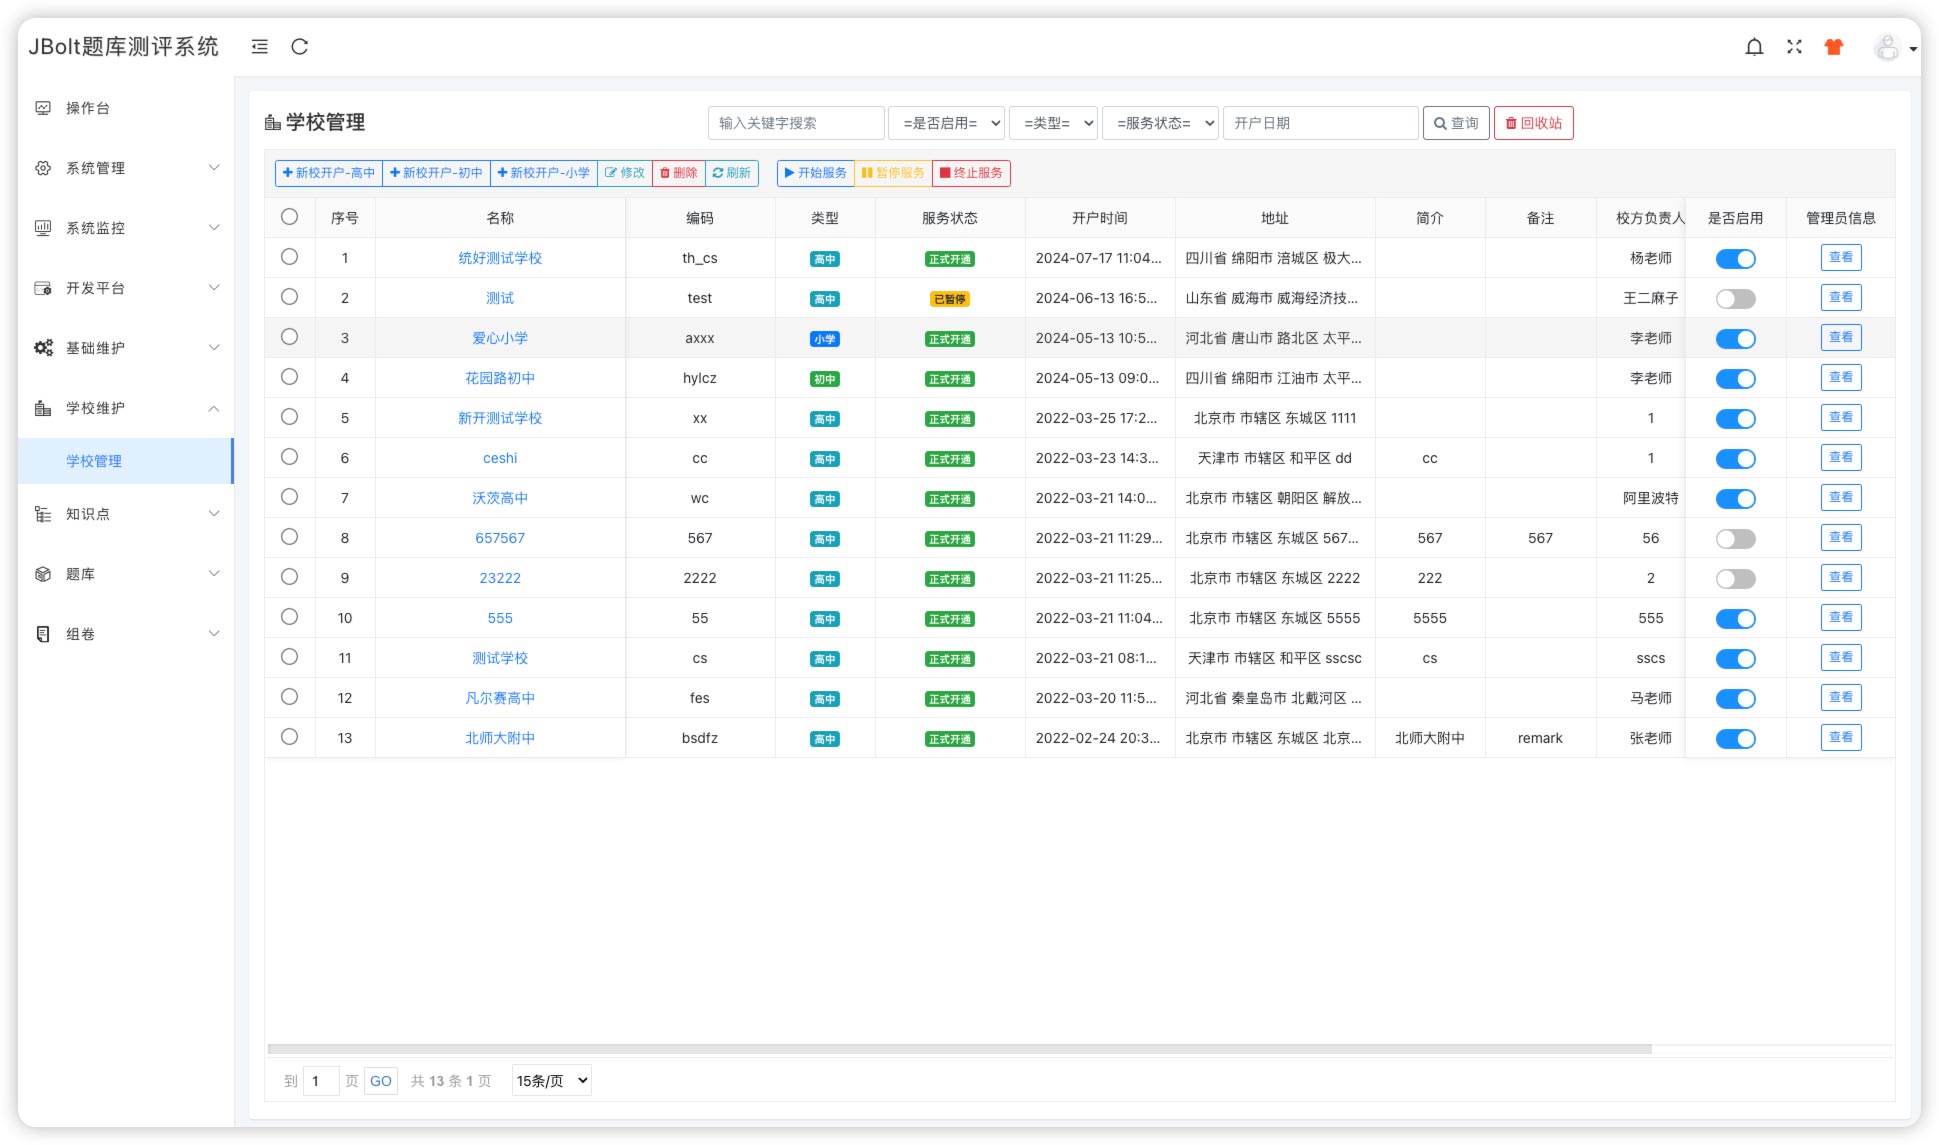Select radio for 北师大附中 row
Viewport: 1939px width, 1145px height.
289,737
